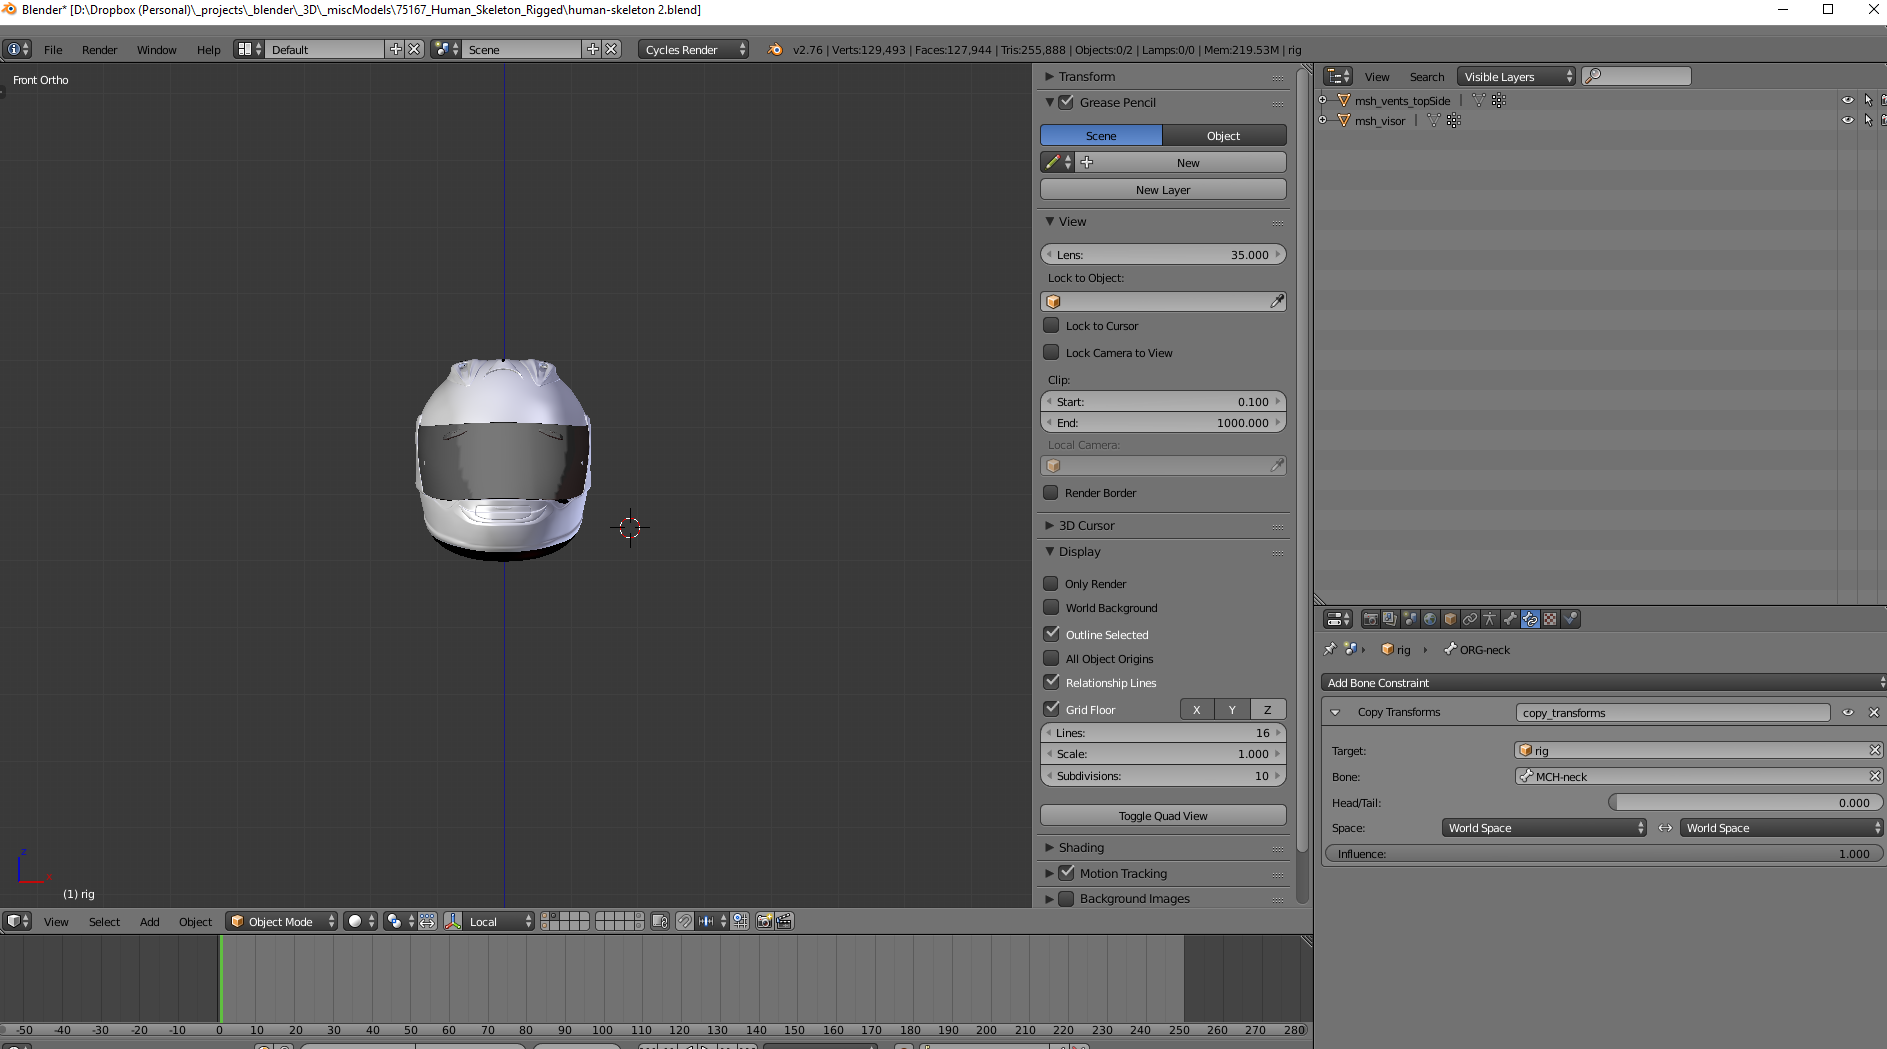Click the Grease Pencil brush icon
1887x1049 pixels.
(1057, 162)
